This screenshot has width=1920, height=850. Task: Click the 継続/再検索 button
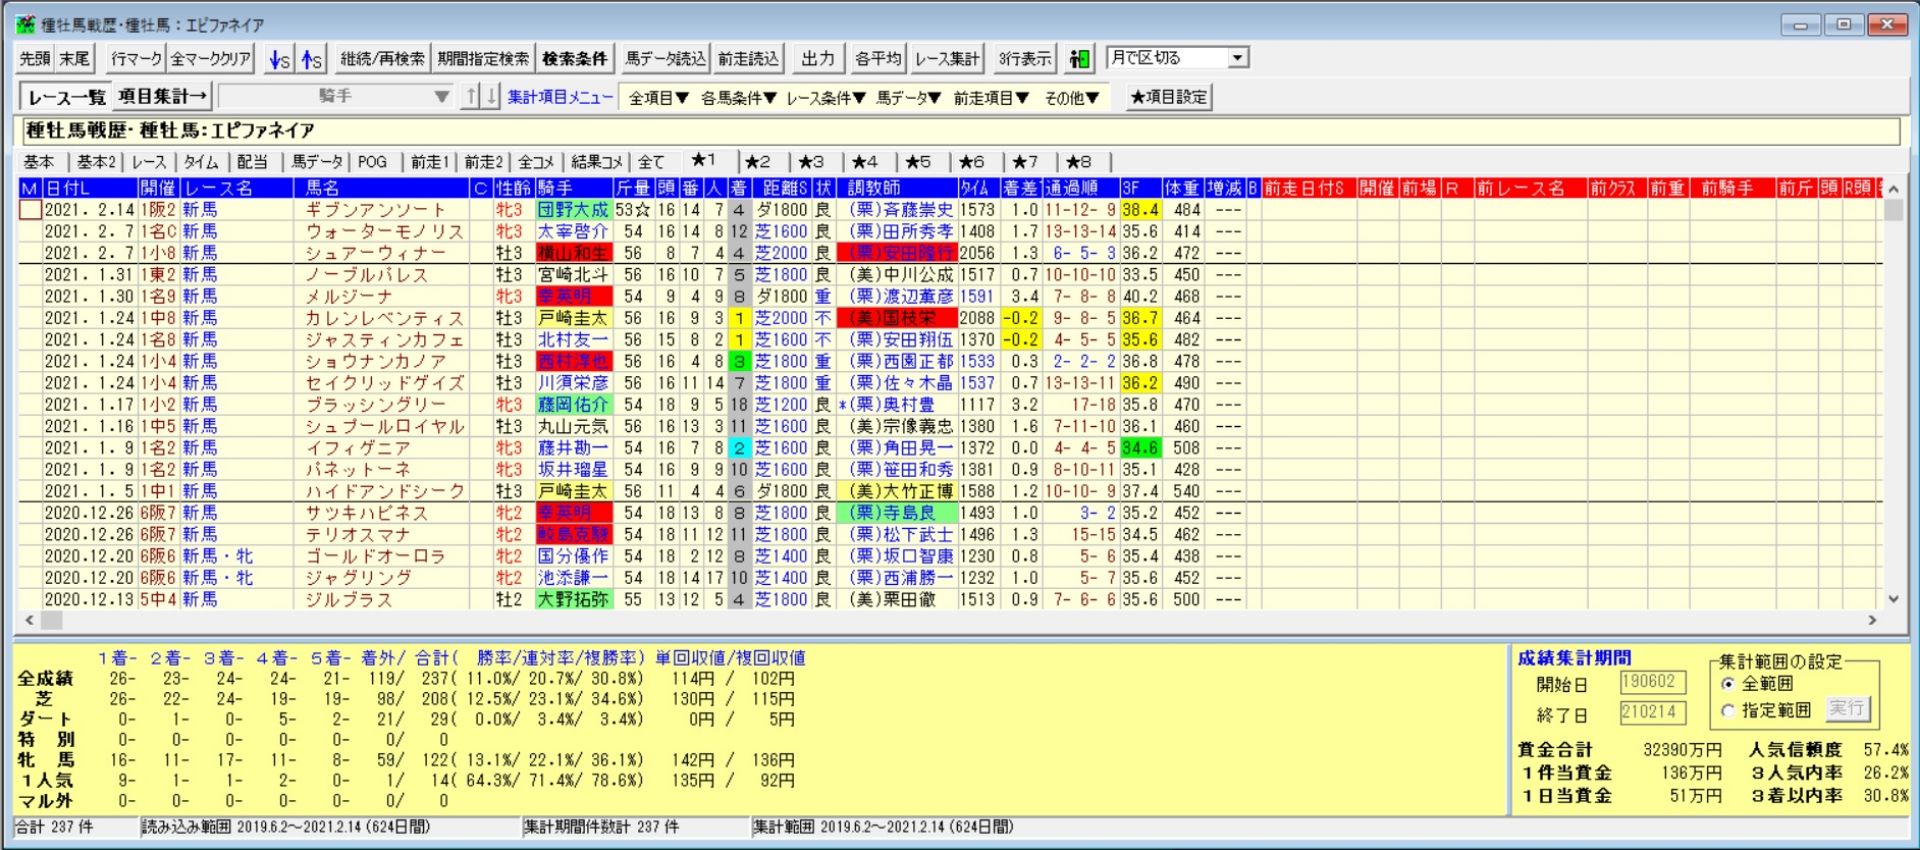[382, 59]
